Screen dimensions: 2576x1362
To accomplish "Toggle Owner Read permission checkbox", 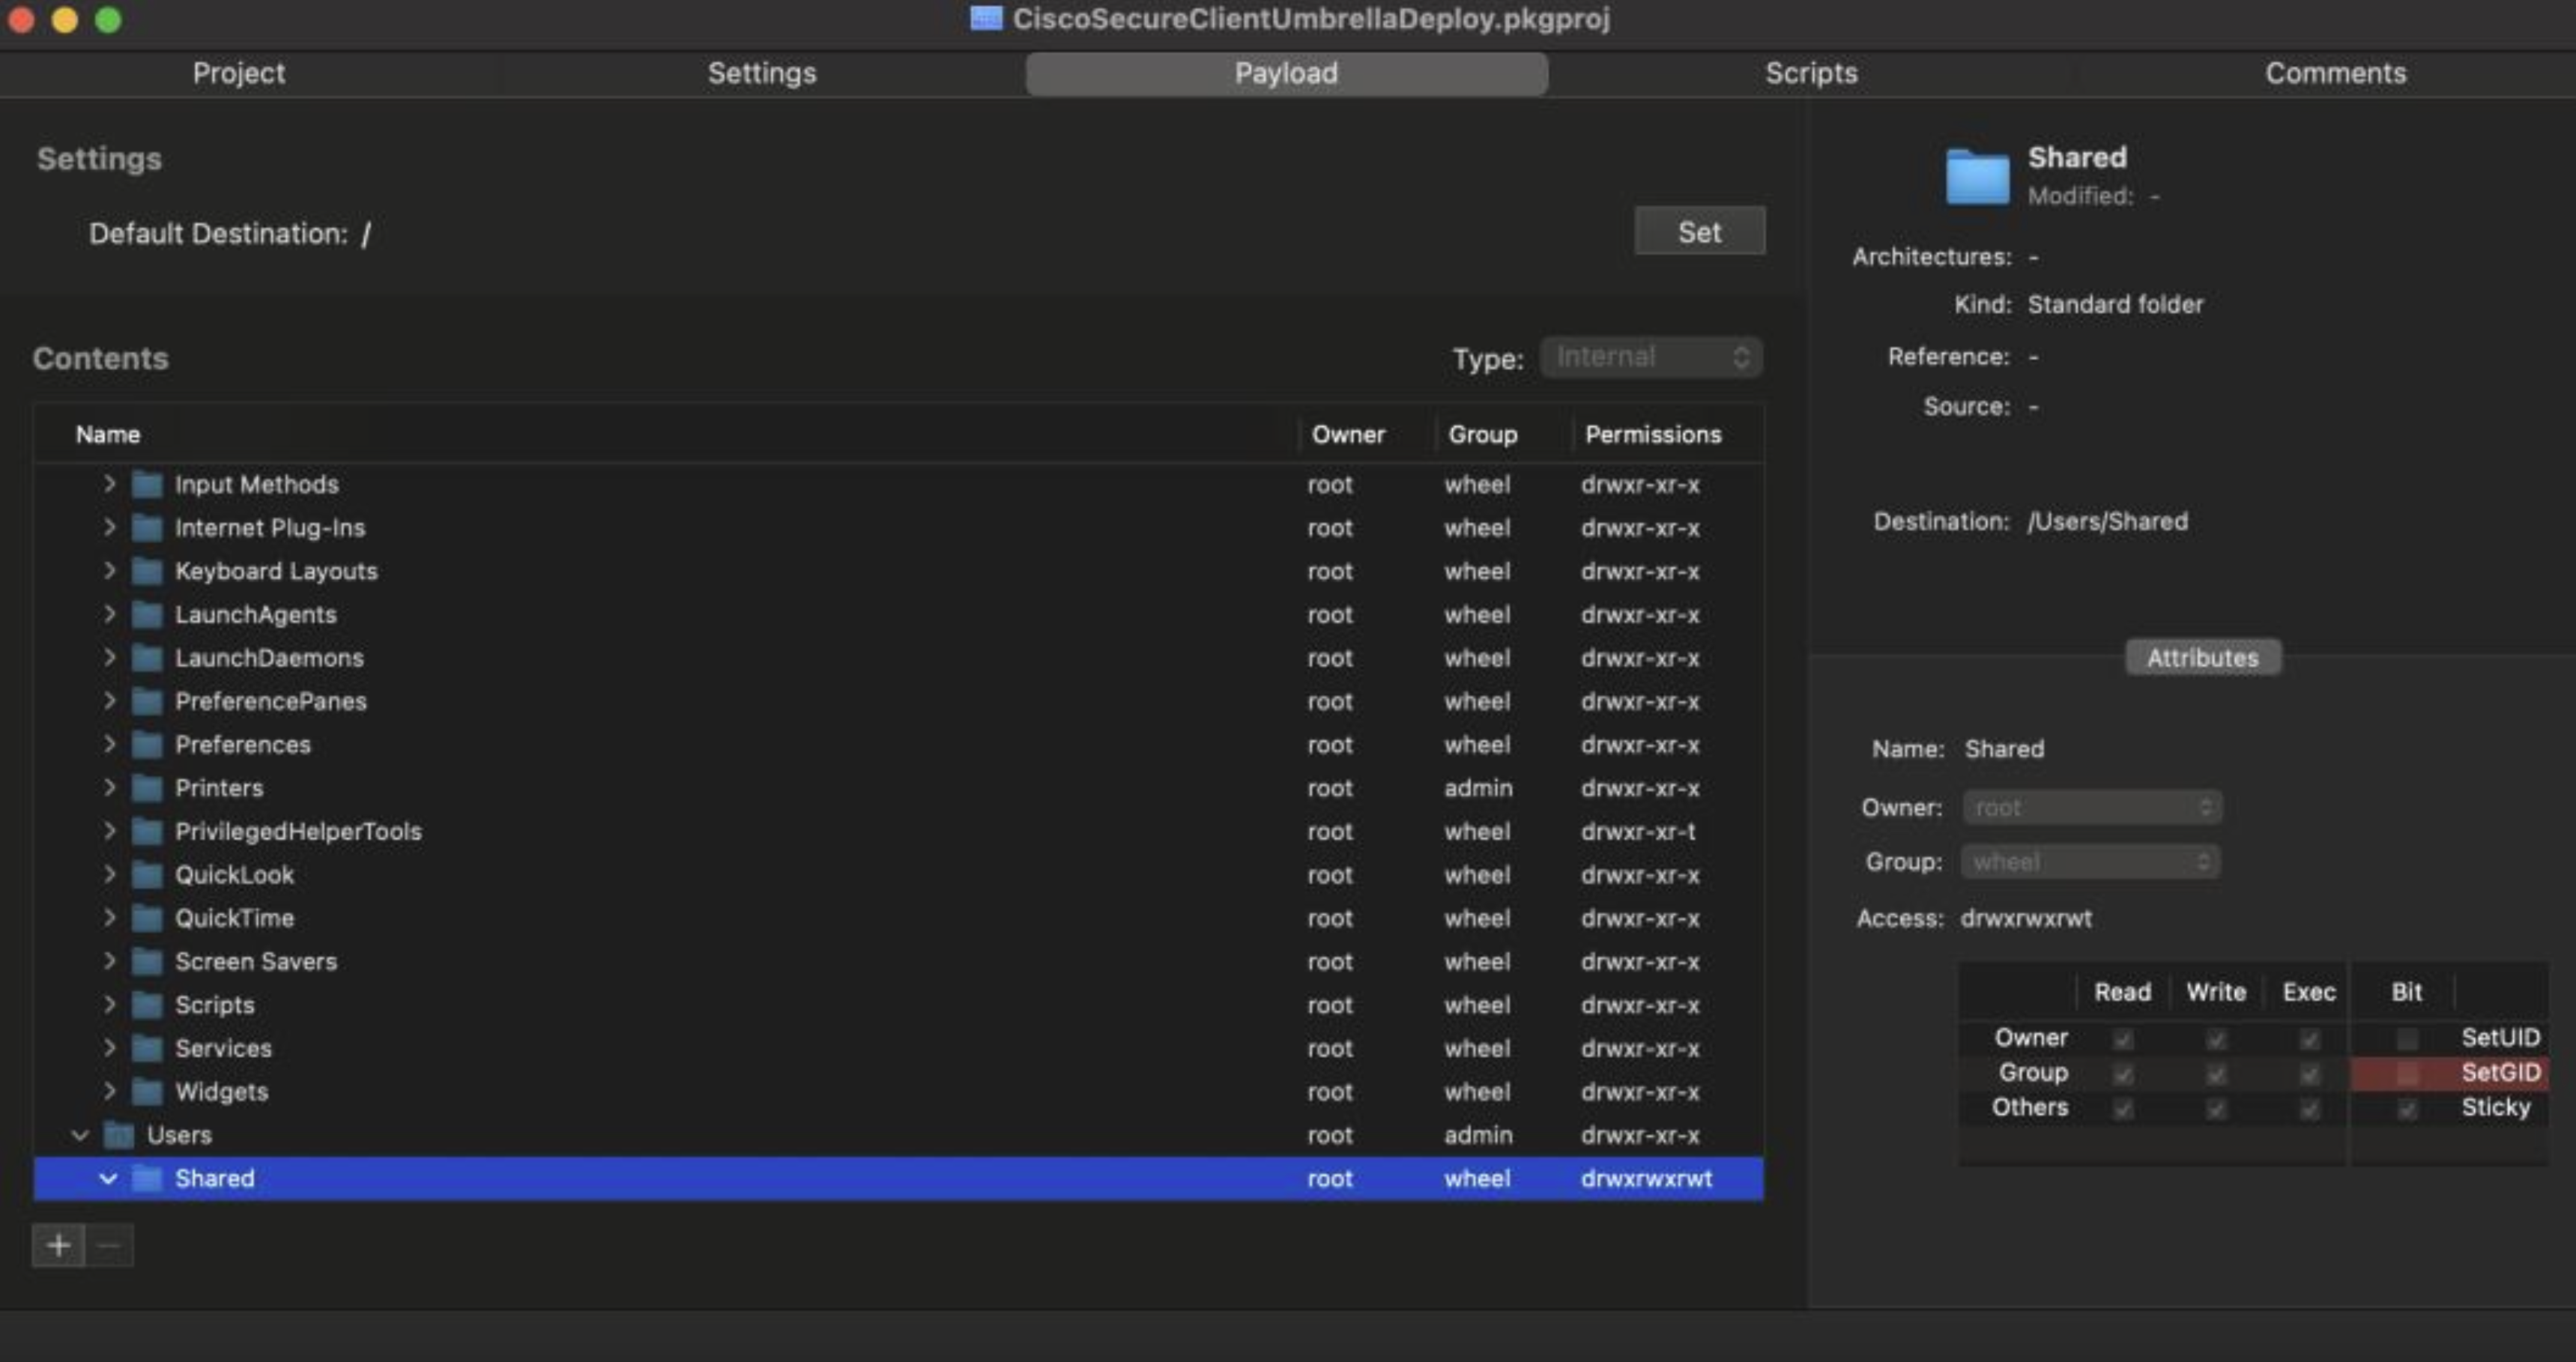I will [x=2122, y=1039].
